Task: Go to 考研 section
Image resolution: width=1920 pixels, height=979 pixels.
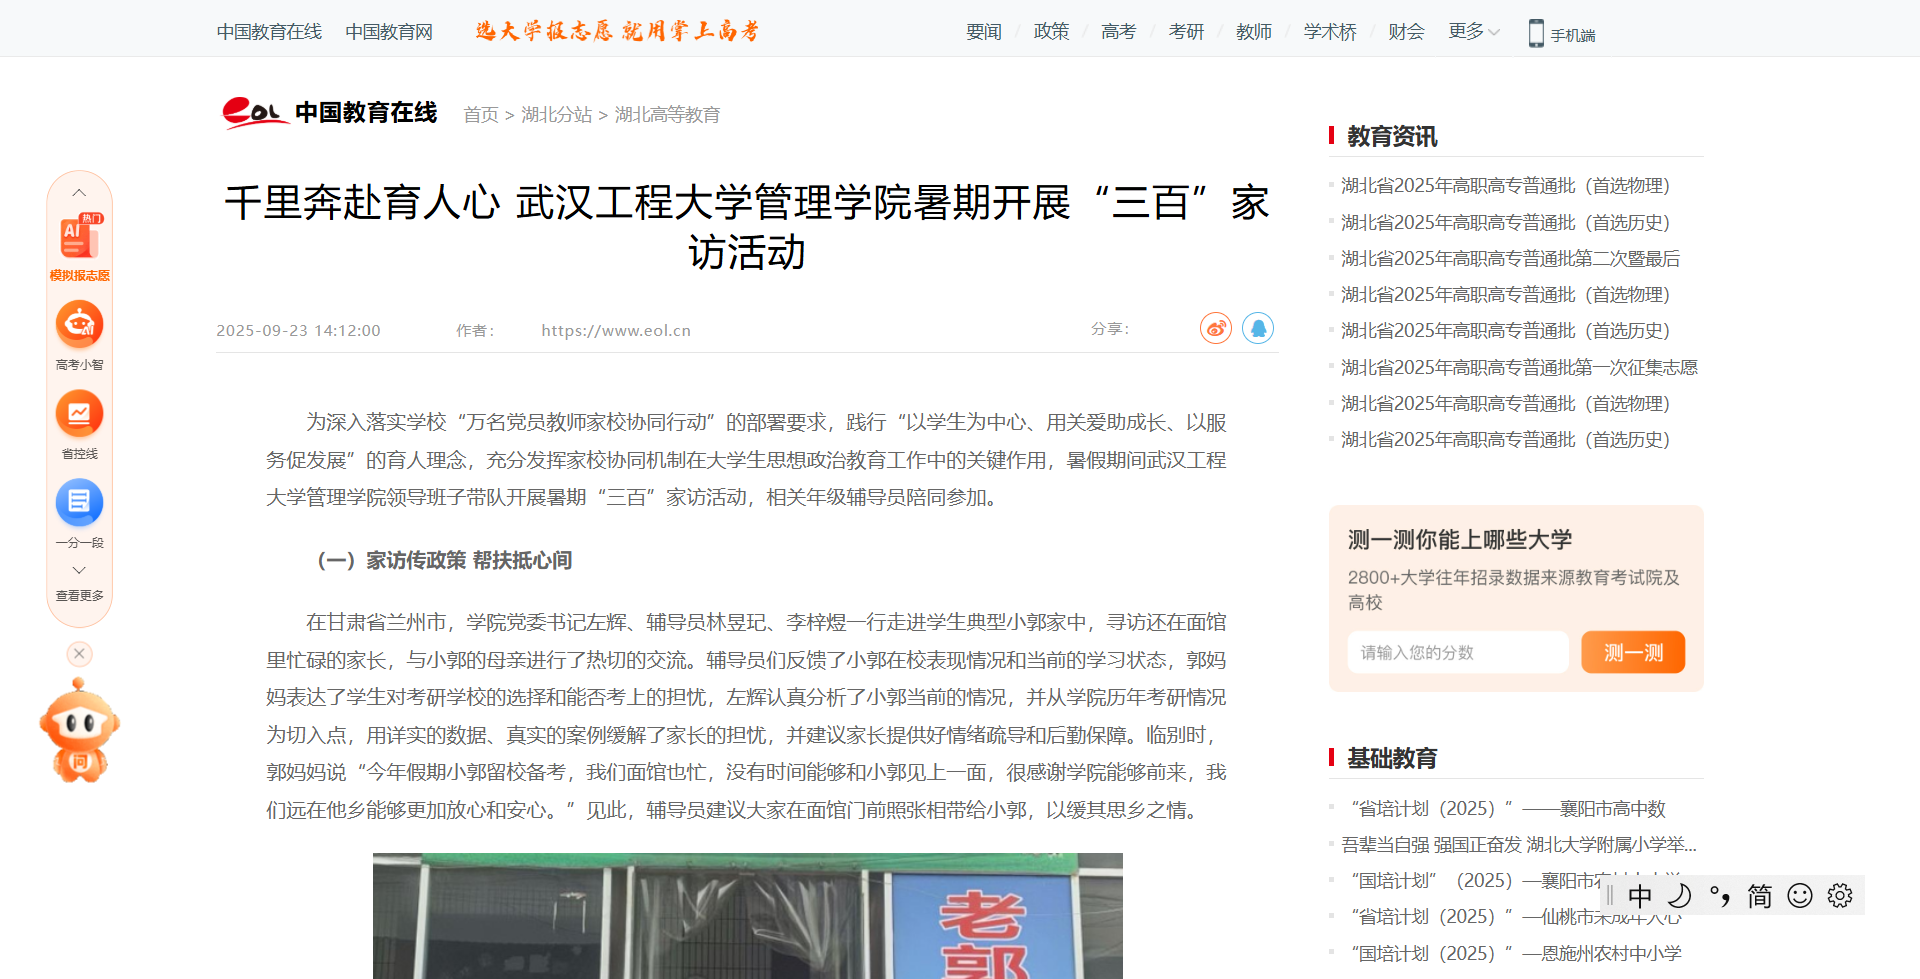Action: [x=1186, y=32]
